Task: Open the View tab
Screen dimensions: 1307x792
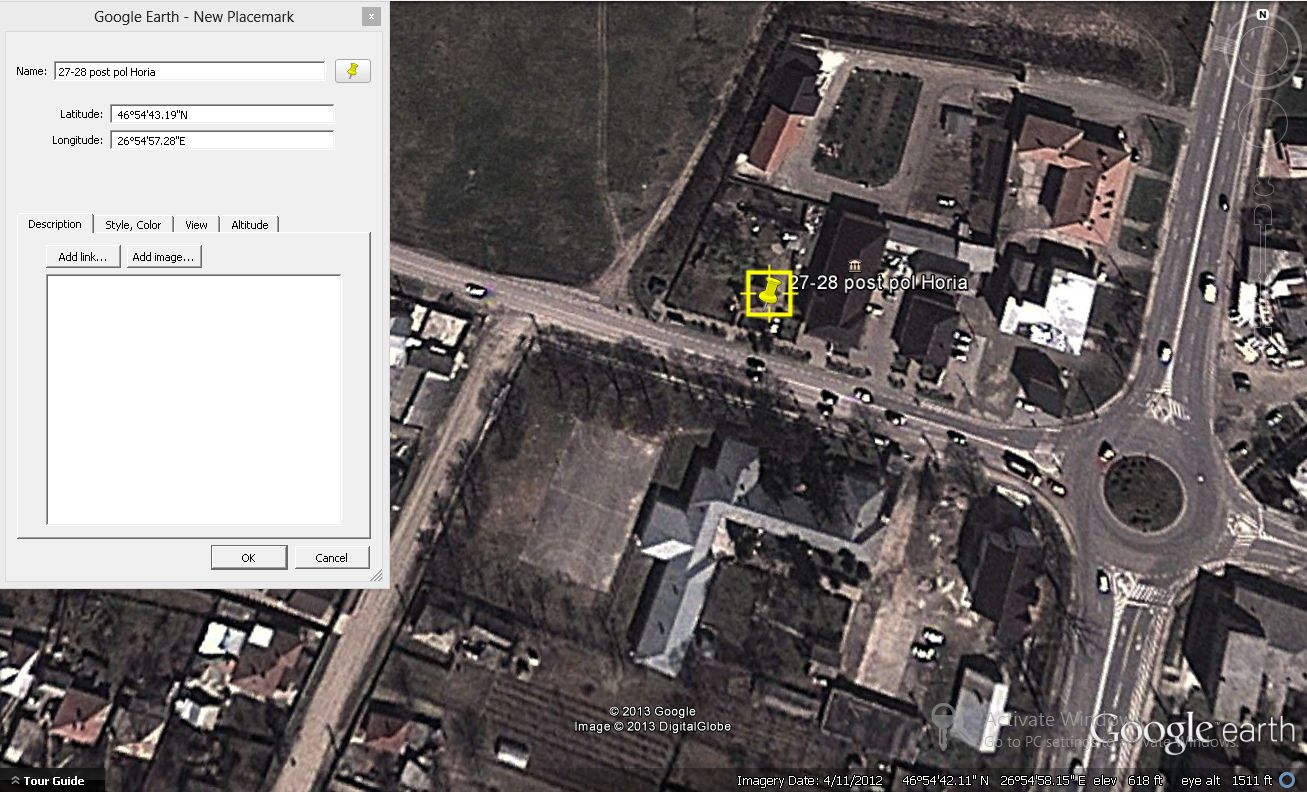Action: click(196, 225)
